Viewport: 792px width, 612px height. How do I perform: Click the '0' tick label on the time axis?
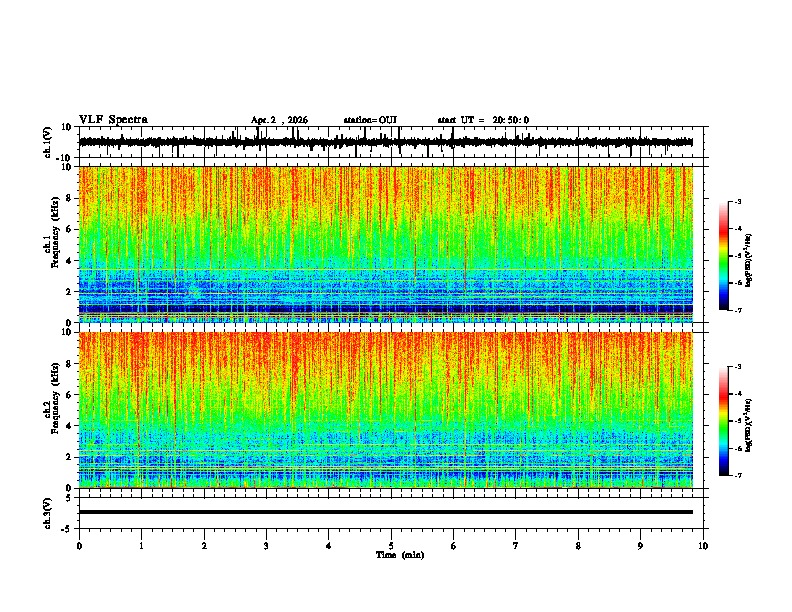79,546
